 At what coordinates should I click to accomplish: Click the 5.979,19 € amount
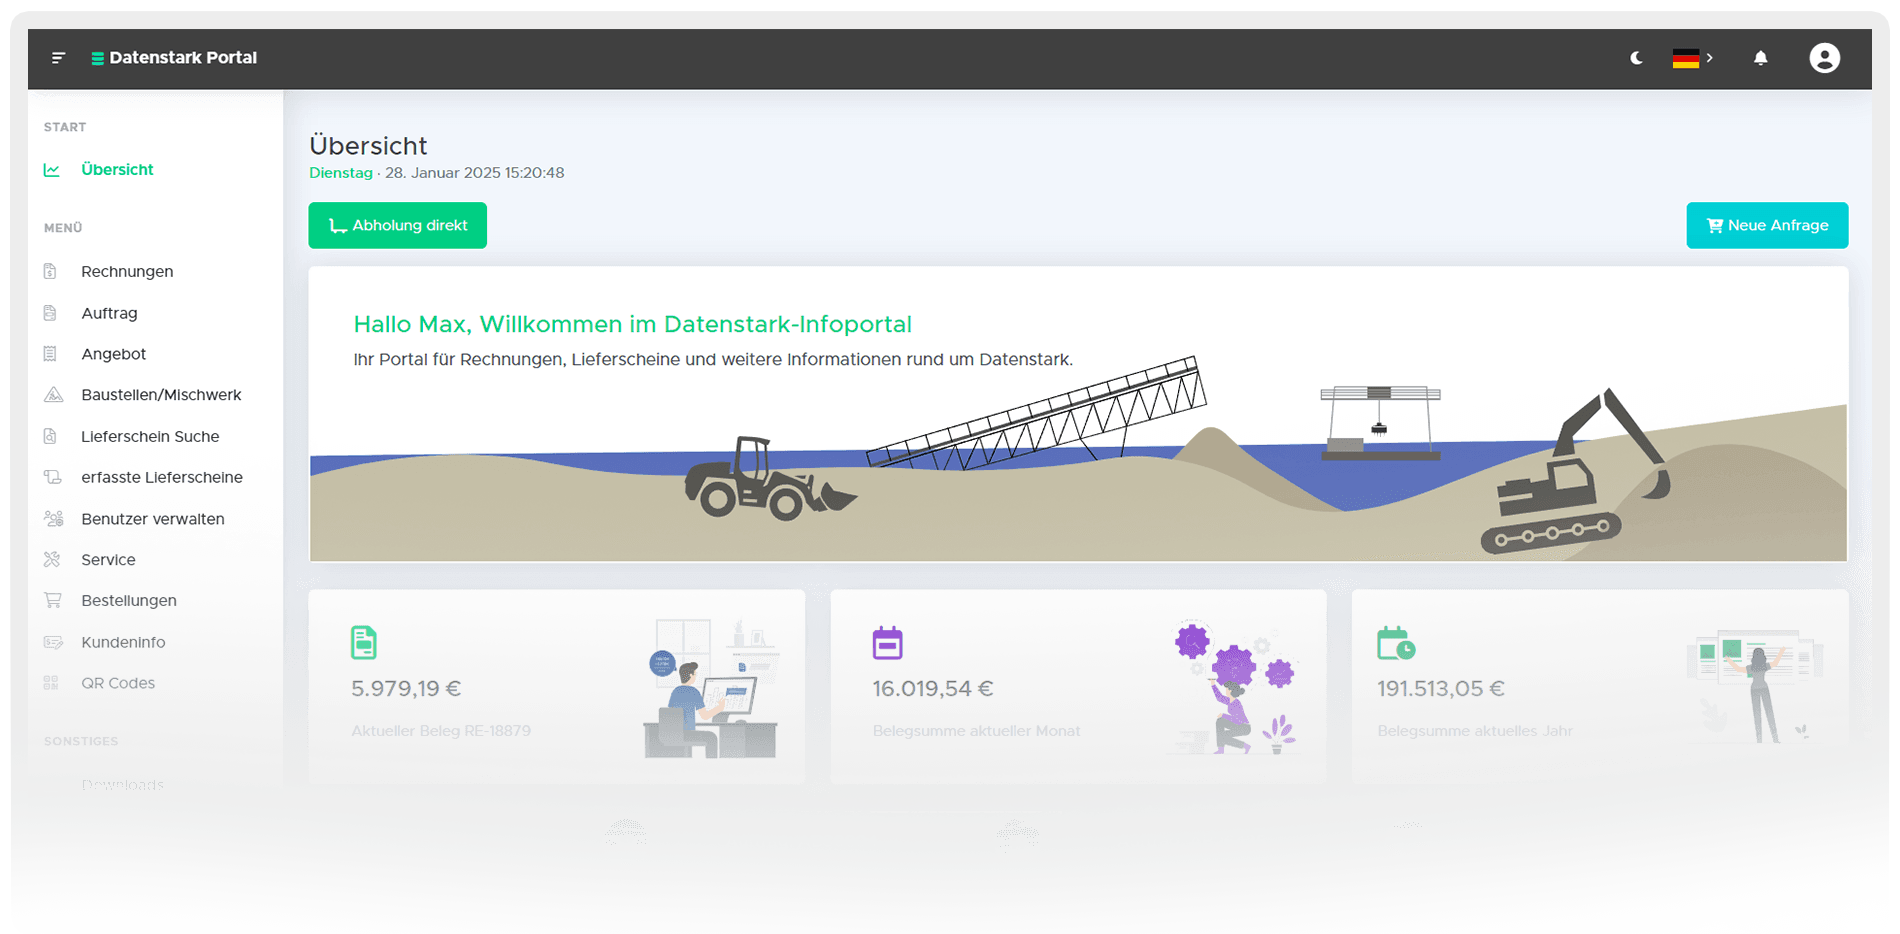[406, 688]
